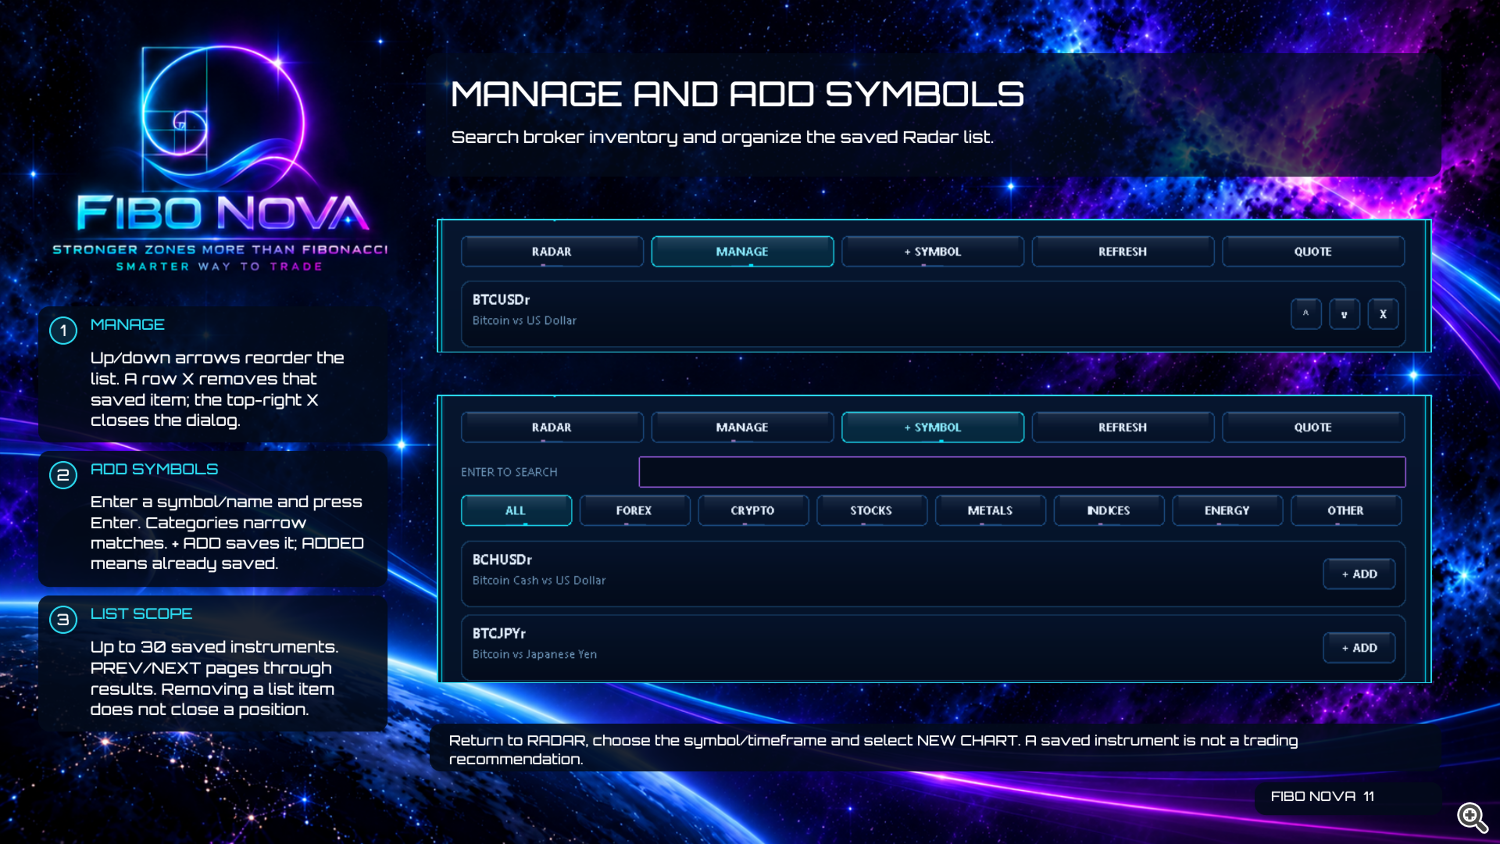Click the 'LIST SCOPE' section title
The image size is (1500, 844).
coord(141,614)
